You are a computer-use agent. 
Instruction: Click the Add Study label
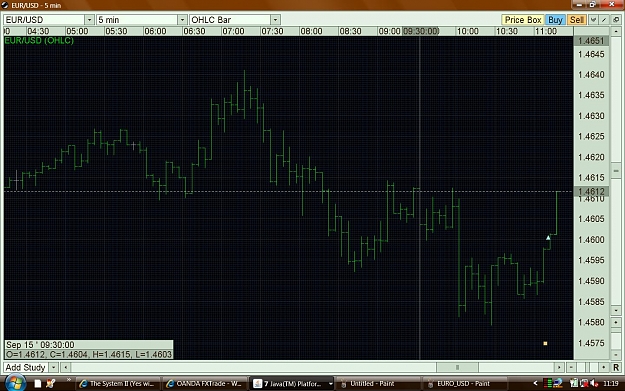pyautogui.click(x=26, y=367)
